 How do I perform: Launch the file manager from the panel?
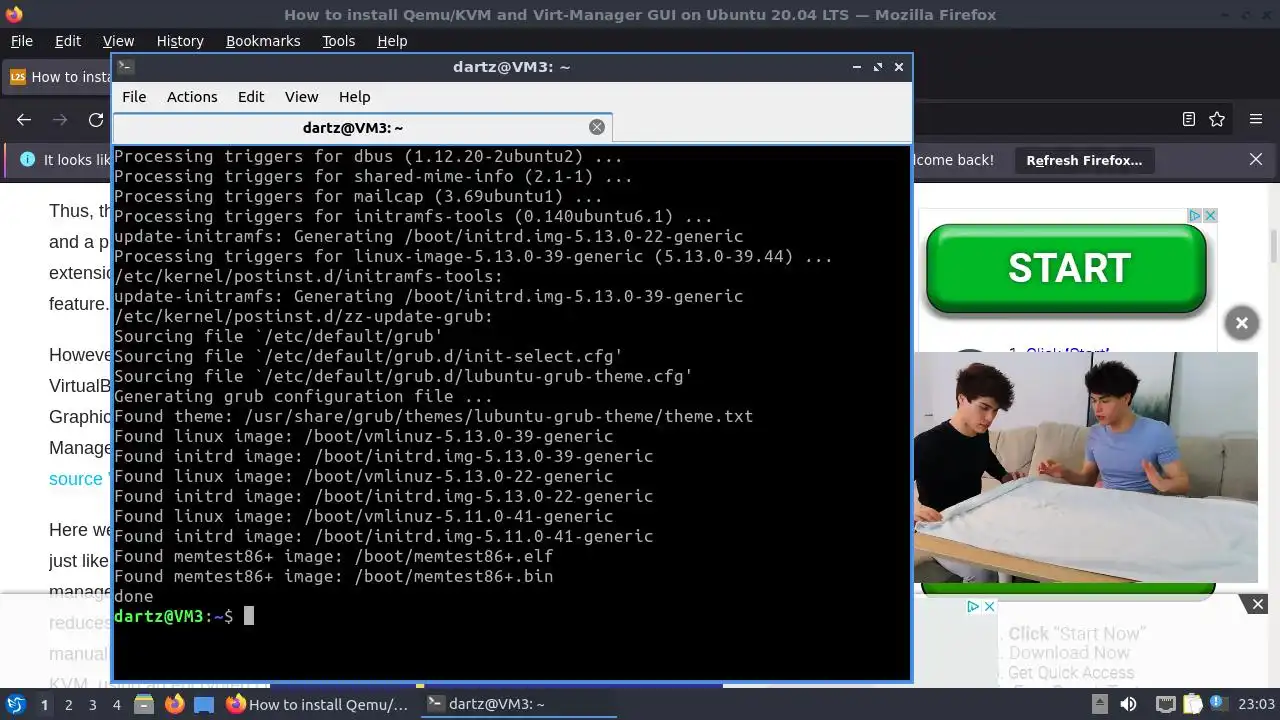tap(143, 704)
